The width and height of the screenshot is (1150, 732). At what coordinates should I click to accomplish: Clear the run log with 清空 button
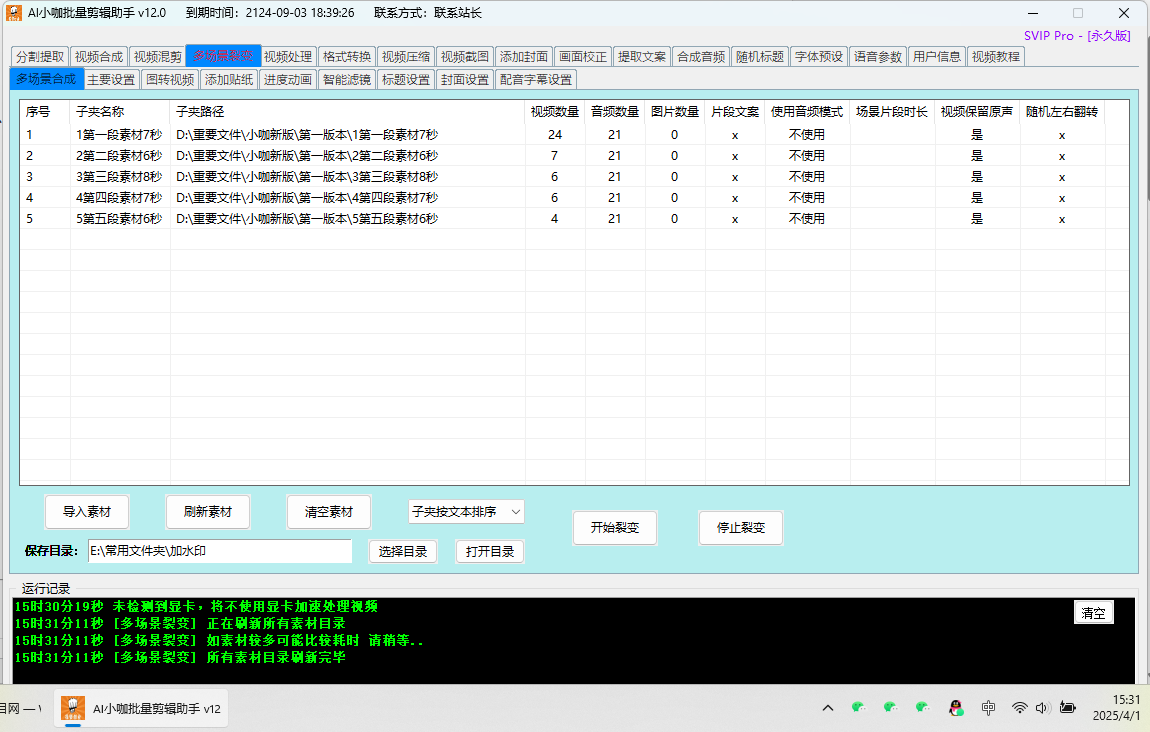click(x=1093, y=613)
